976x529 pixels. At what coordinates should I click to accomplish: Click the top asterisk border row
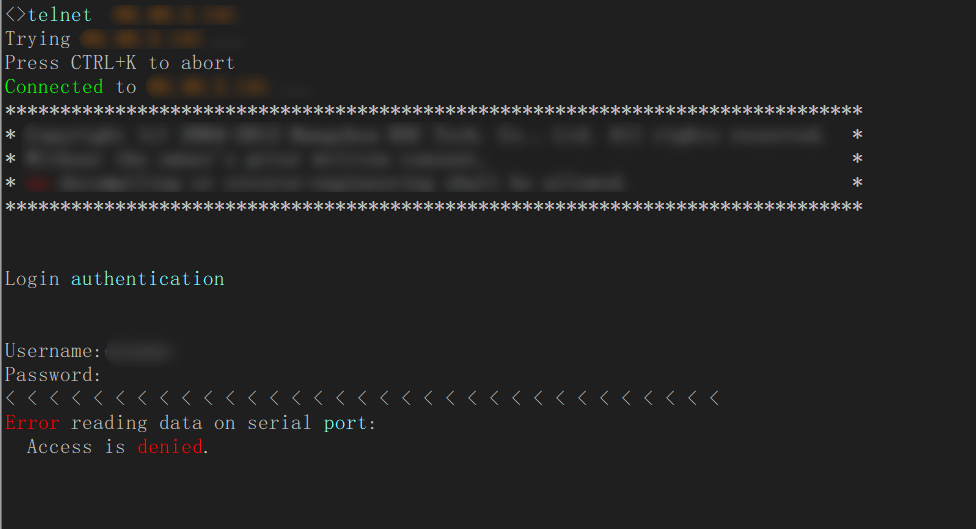(433, 111)
